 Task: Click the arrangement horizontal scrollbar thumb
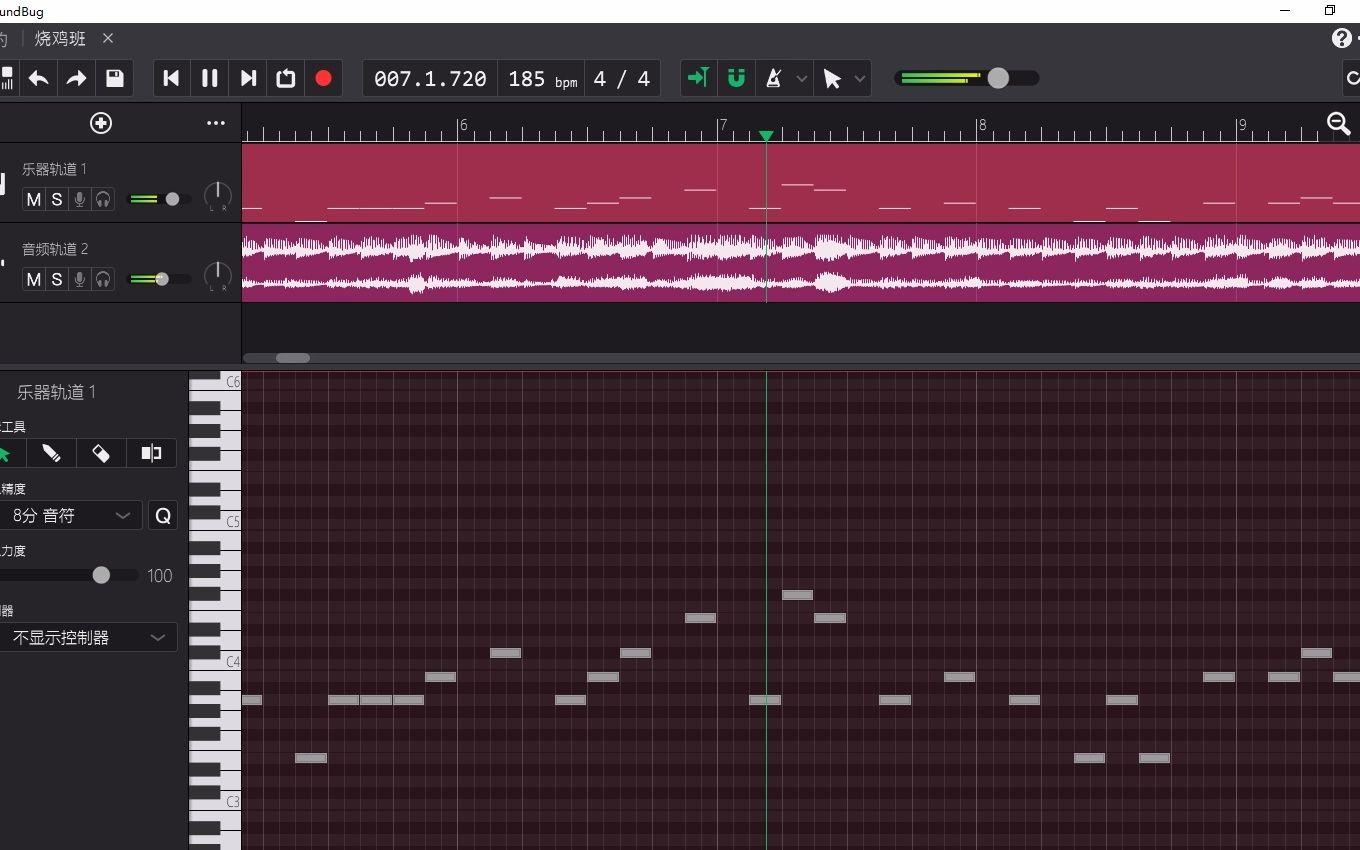pyautogui.click(x=293, y=358)
